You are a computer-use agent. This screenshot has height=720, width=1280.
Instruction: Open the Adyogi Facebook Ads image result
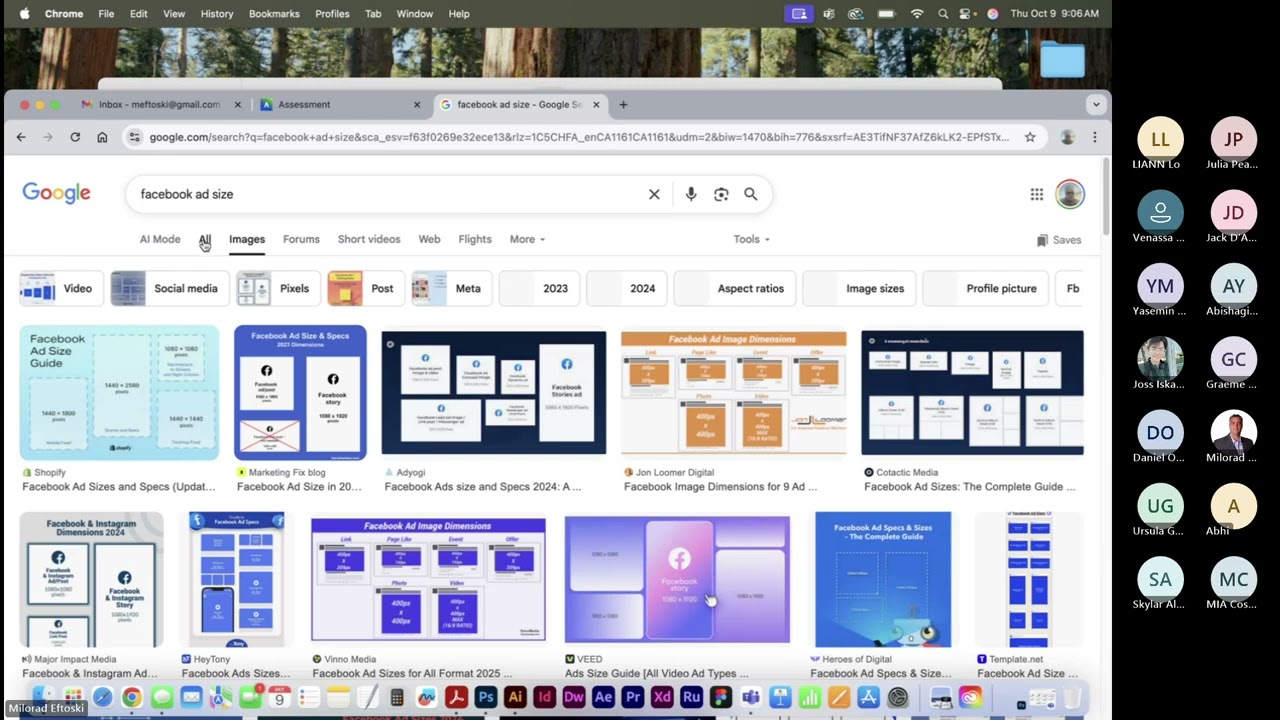coord(494,393)
